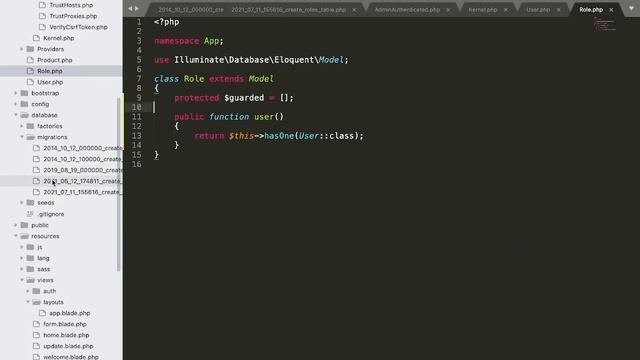The image size is (640, 360).
Task: Click the file icon beside home.blade.php
Action: pos(36,335)
